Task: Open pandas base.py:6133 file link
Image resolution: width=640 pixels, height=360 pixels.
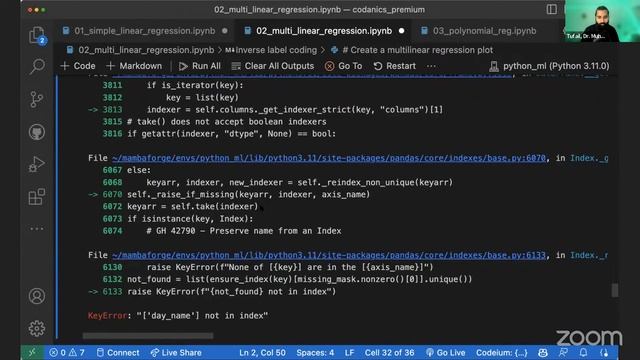Action: pyautogui.click(x=329, y=255)
